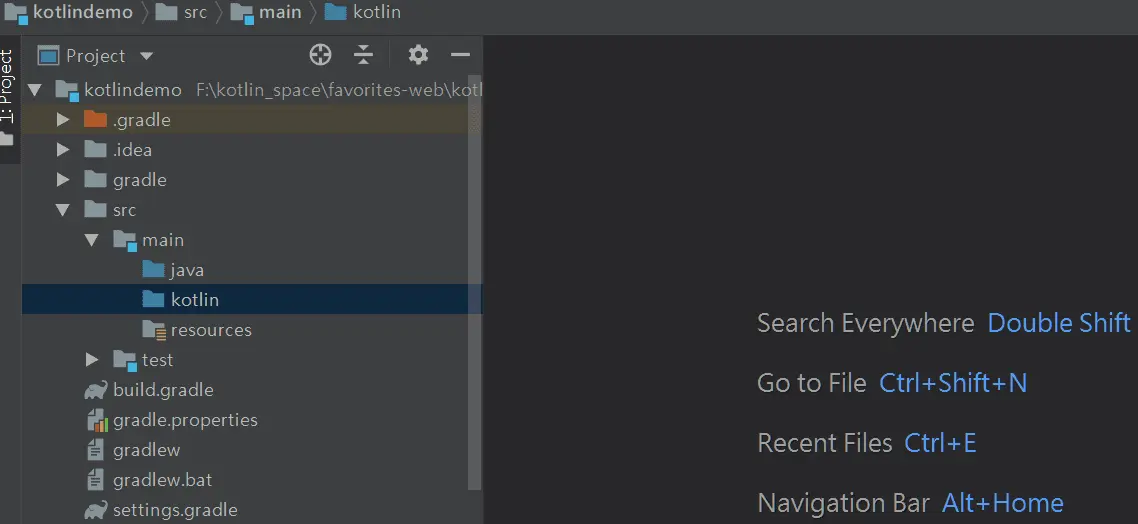Screen dimensions: 1138x524
Task: Select the java folder in tree
Action: click(x=187, y=270)
